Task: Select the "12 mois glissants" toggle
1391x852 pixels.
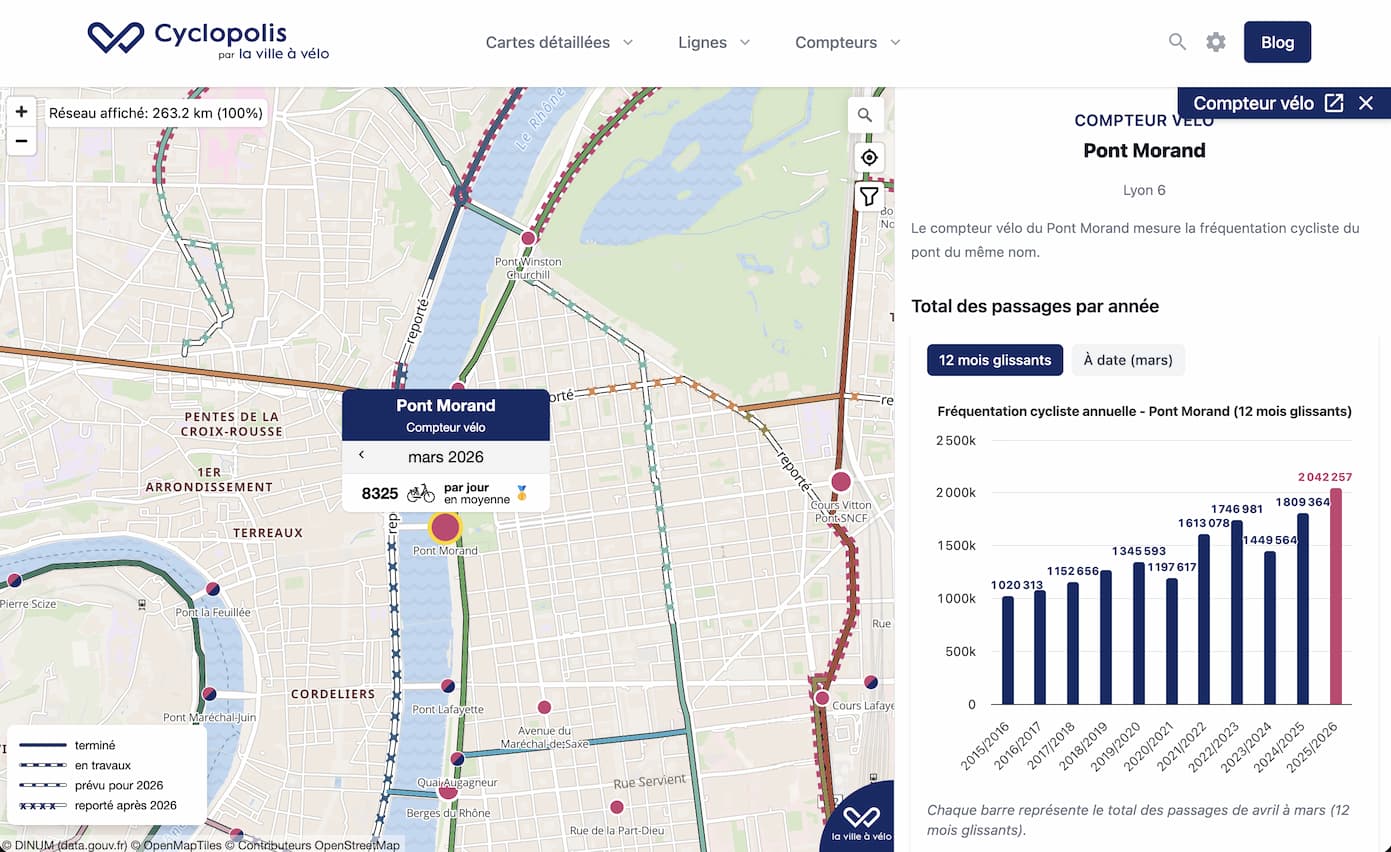Action: pyautogui.click(x=994, y=360)
